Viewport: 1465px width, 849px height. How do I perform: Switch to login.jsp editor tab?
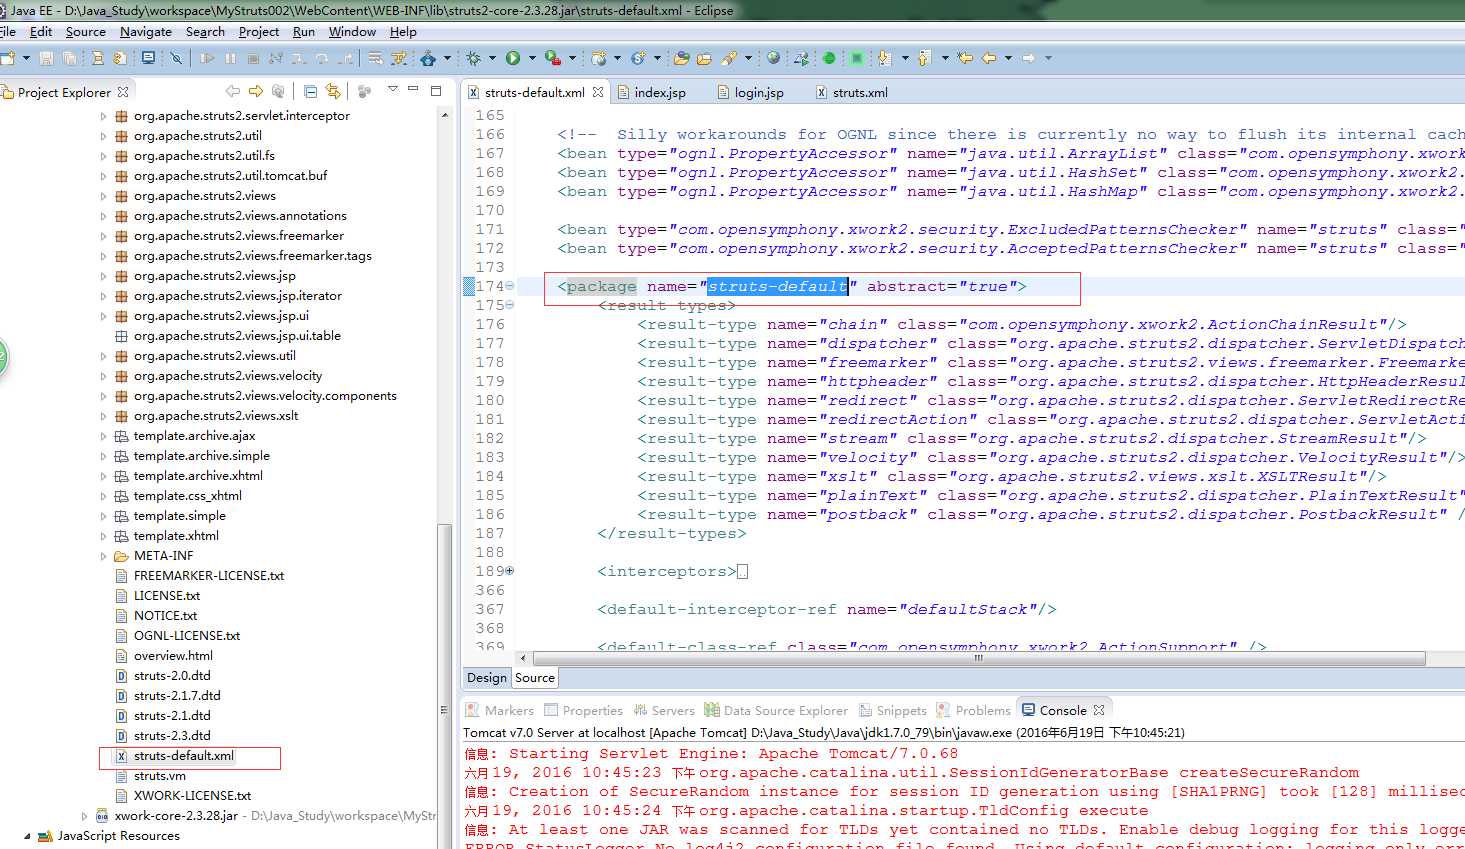tap(751, 92)
